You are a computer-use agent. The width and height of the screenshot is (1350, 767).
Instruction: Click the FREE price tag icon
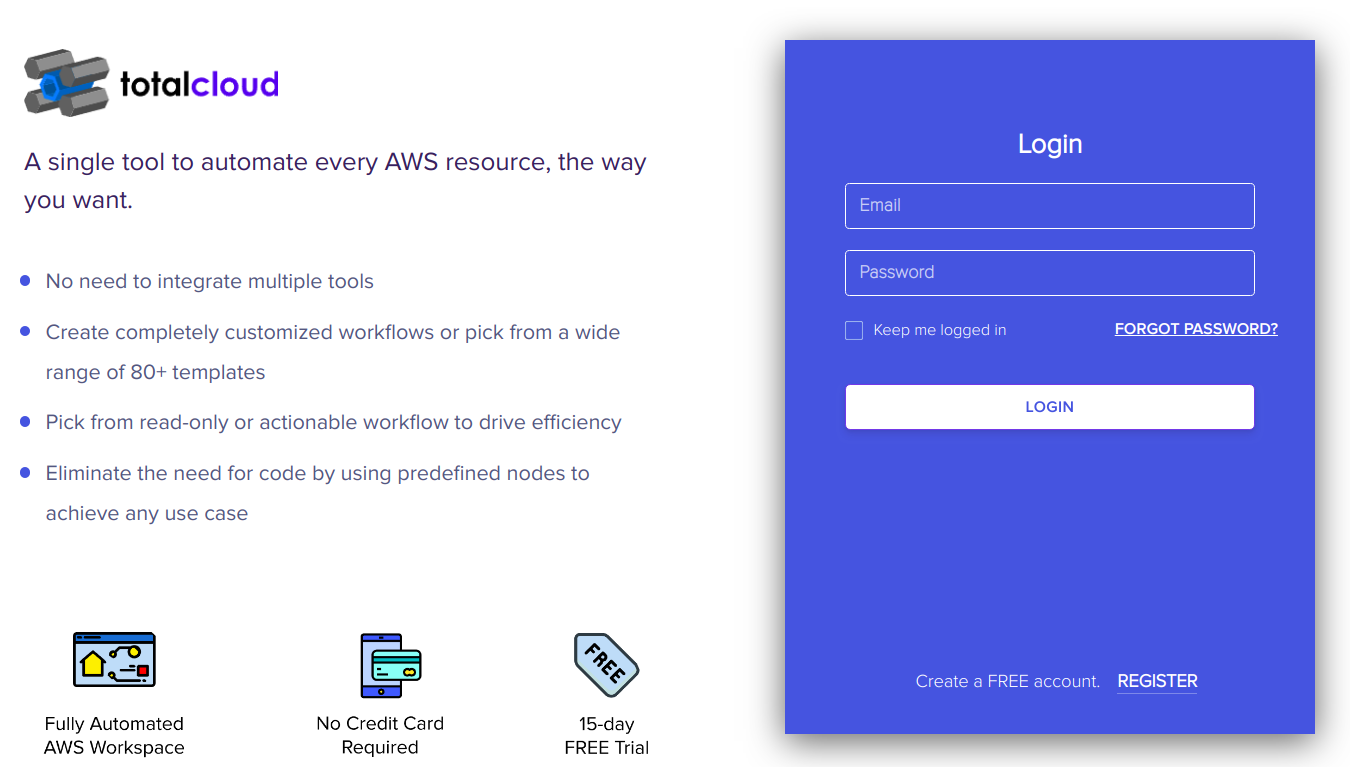(x=606, y=664)
